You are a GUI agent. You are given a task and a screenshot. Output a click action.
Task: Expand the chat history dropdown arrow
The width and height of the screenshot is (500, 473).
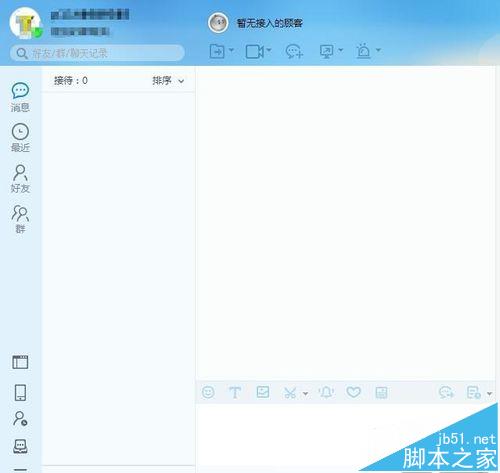click(489, 394)
